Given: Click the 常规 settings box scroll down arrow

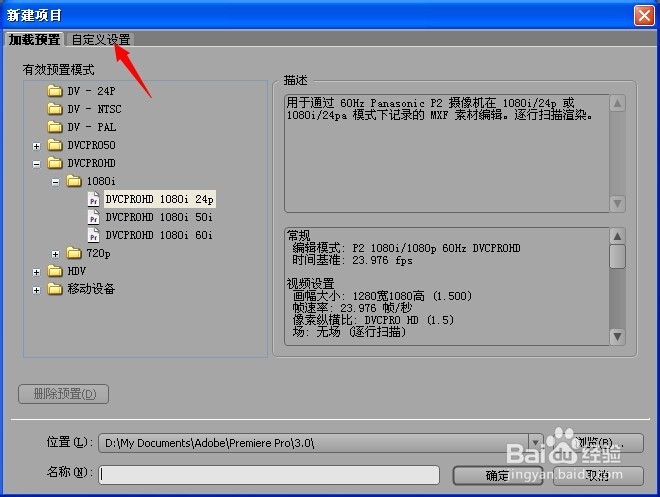Looking at the screenshot, I should [x=617, y=337].
